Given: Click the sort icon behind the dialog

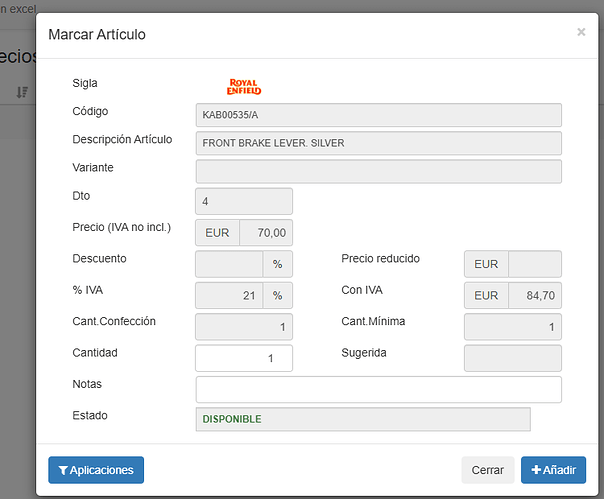Looking at the screenshot, I should (x=22, y=92).
